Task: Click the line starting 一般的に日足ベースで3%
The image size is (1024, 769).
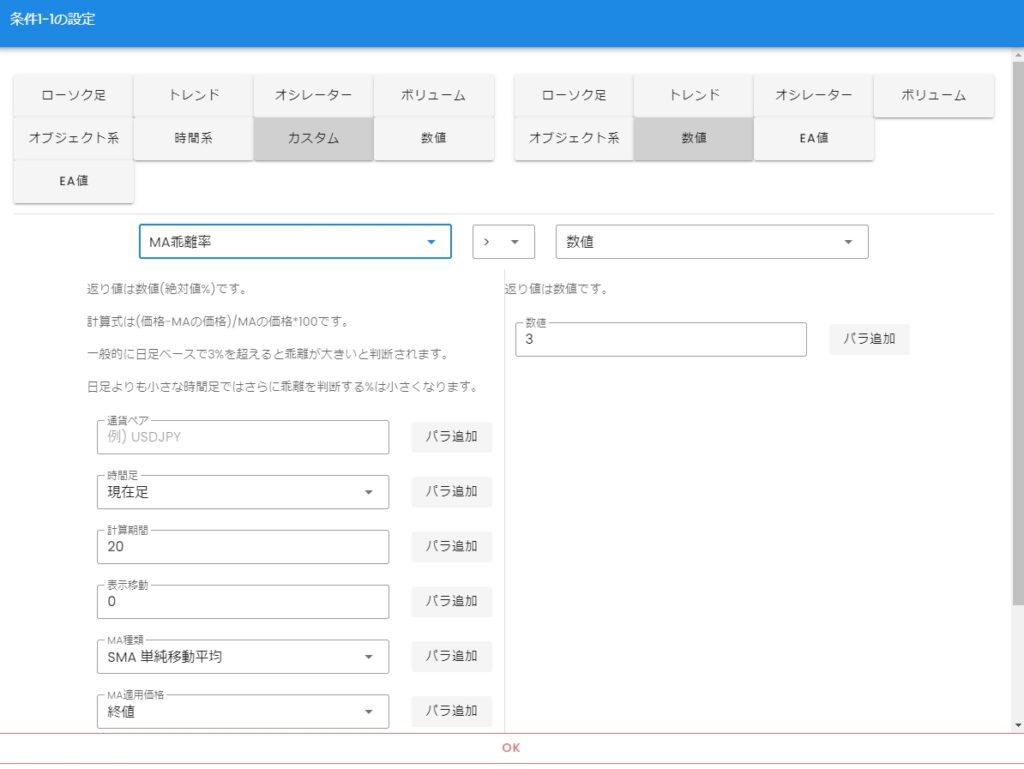Action: (268, 354)
